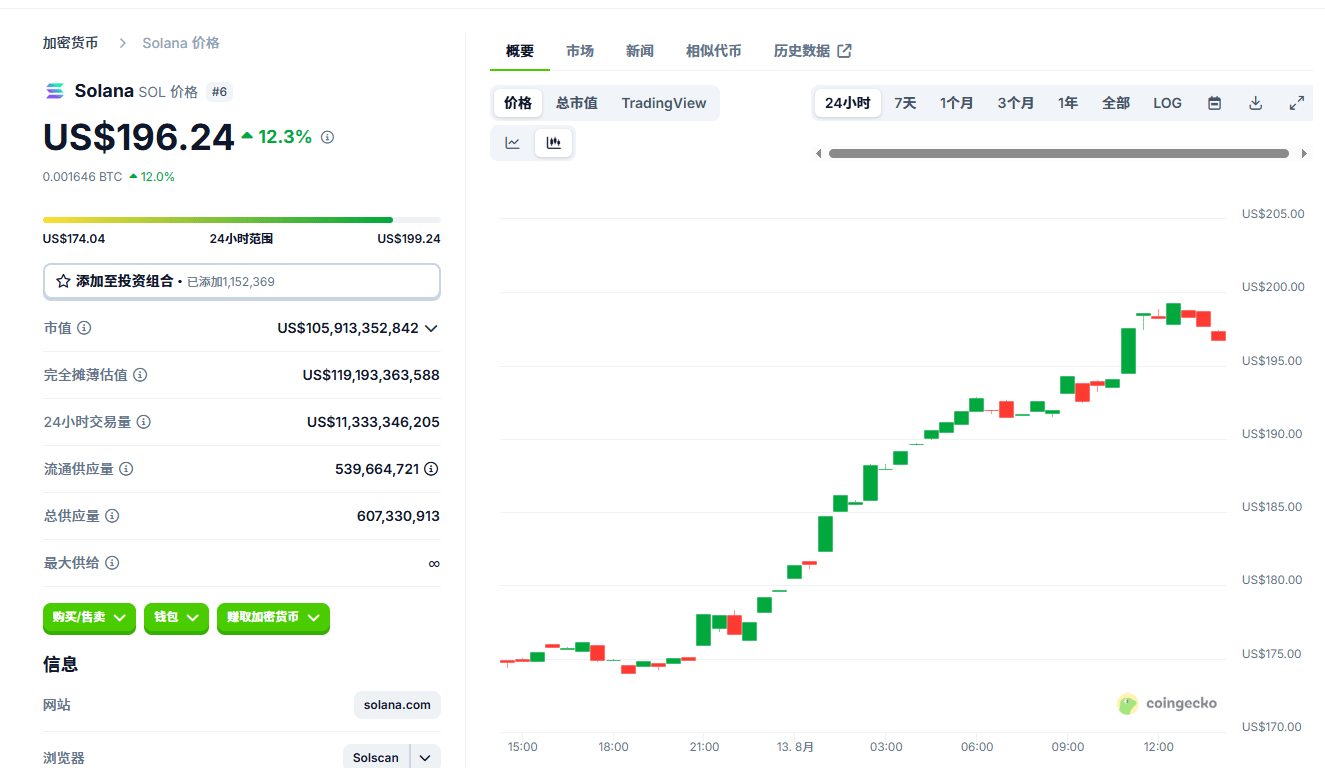Go to 加密货币 breadcrumb link

coord(70,43)
